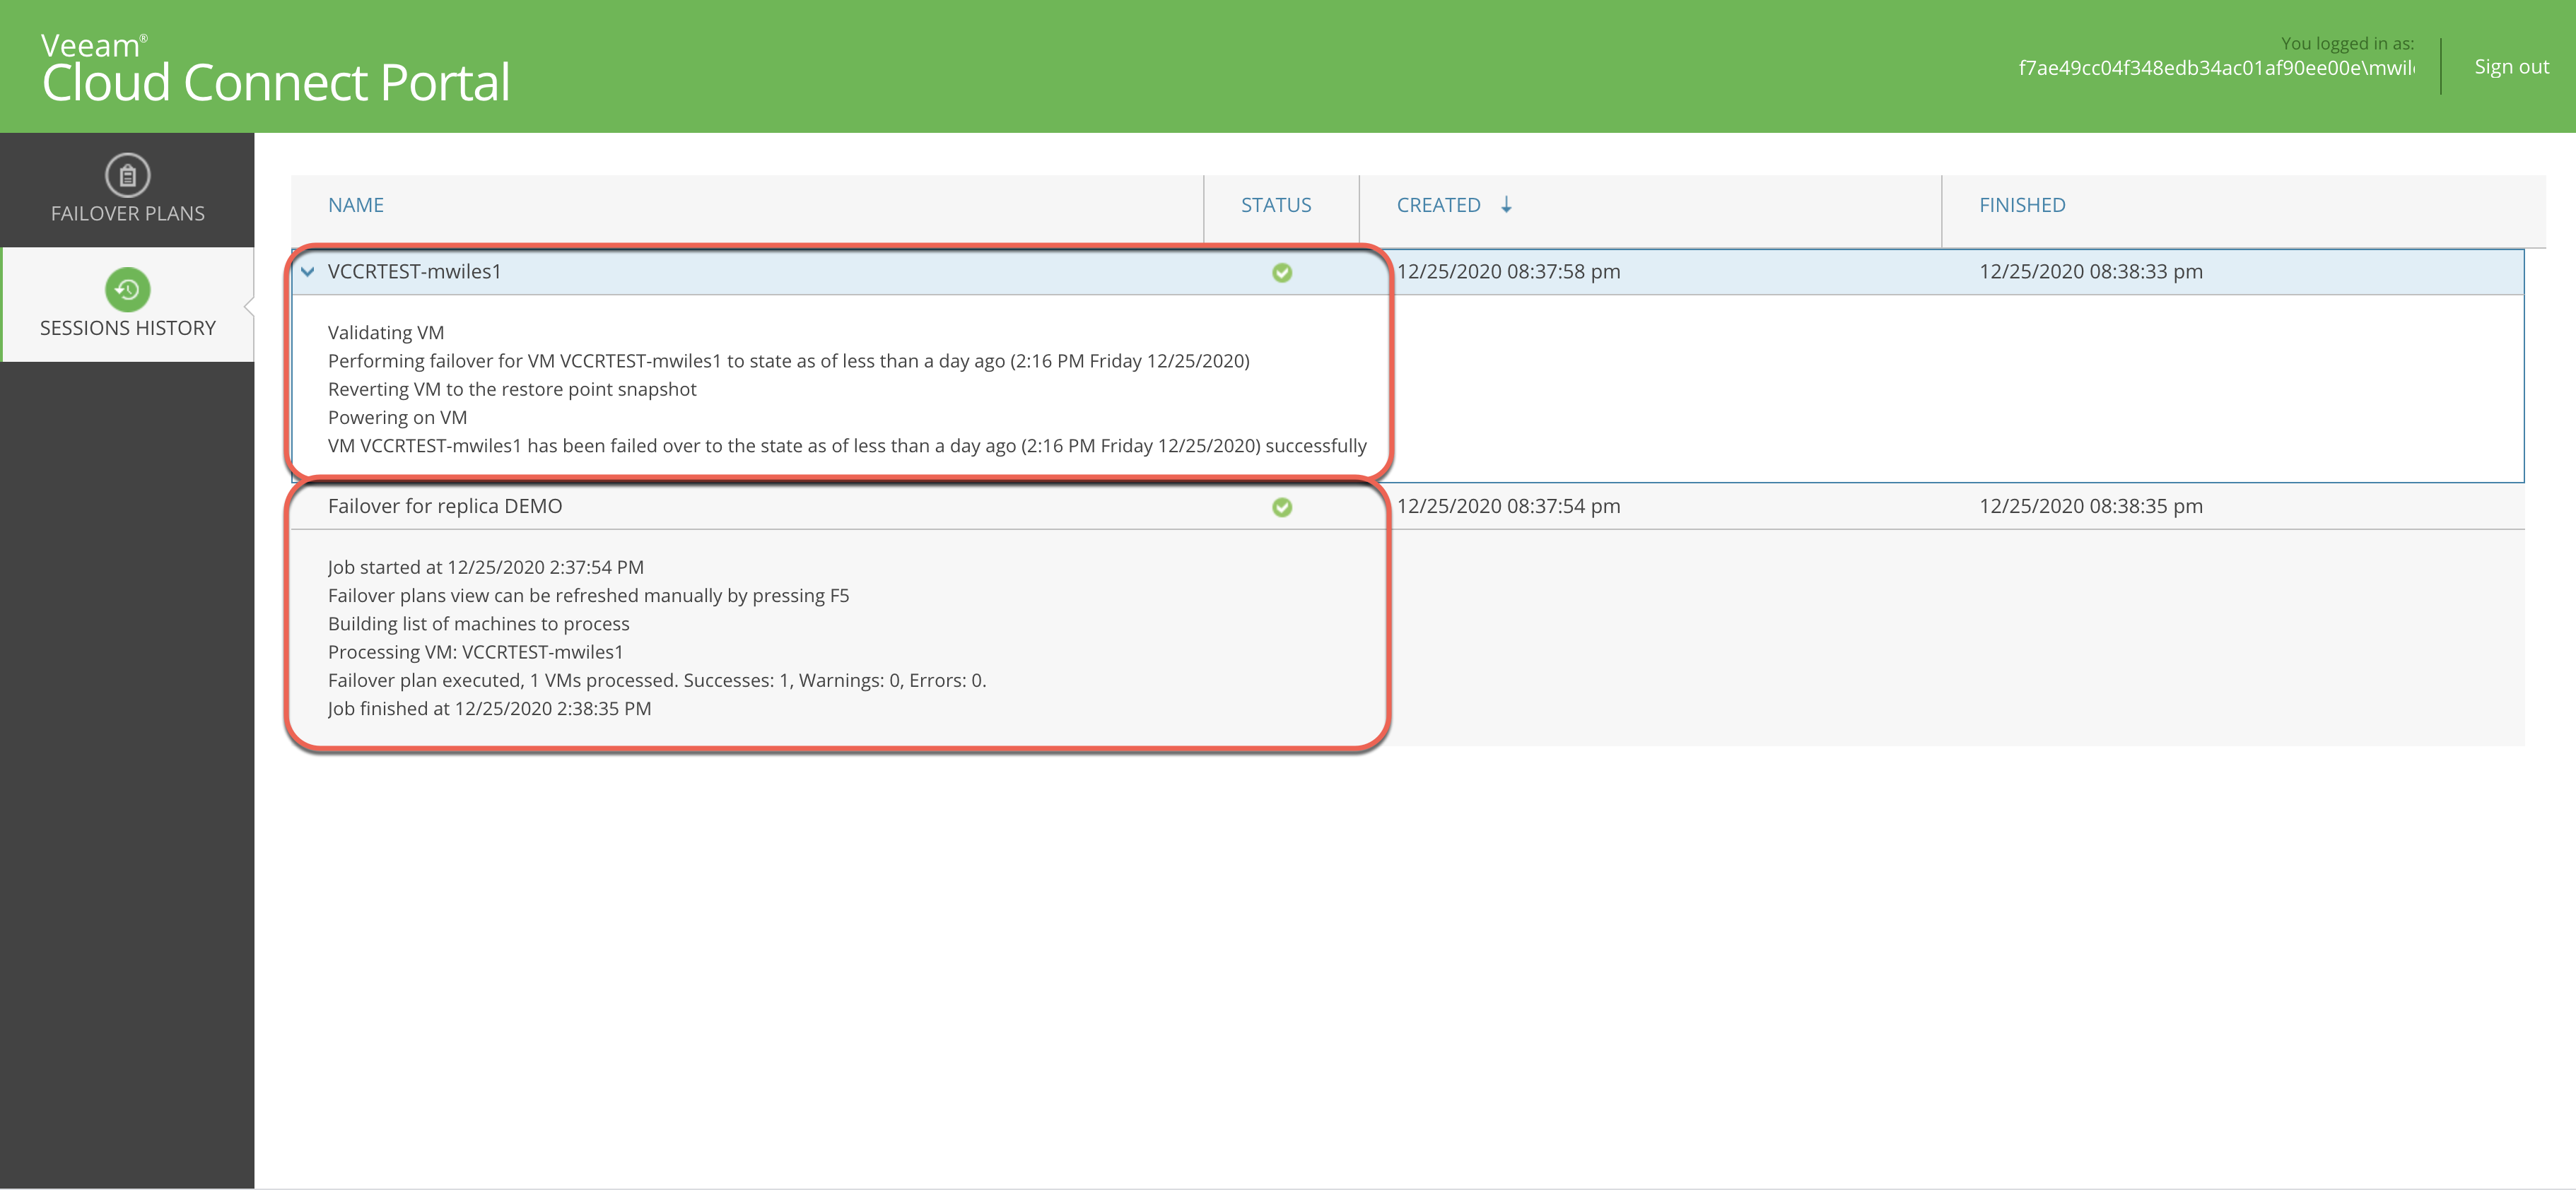This screenshot has width=2576, height=1190.
Task: Click the Sessions History clock icon
Action: 127,290
